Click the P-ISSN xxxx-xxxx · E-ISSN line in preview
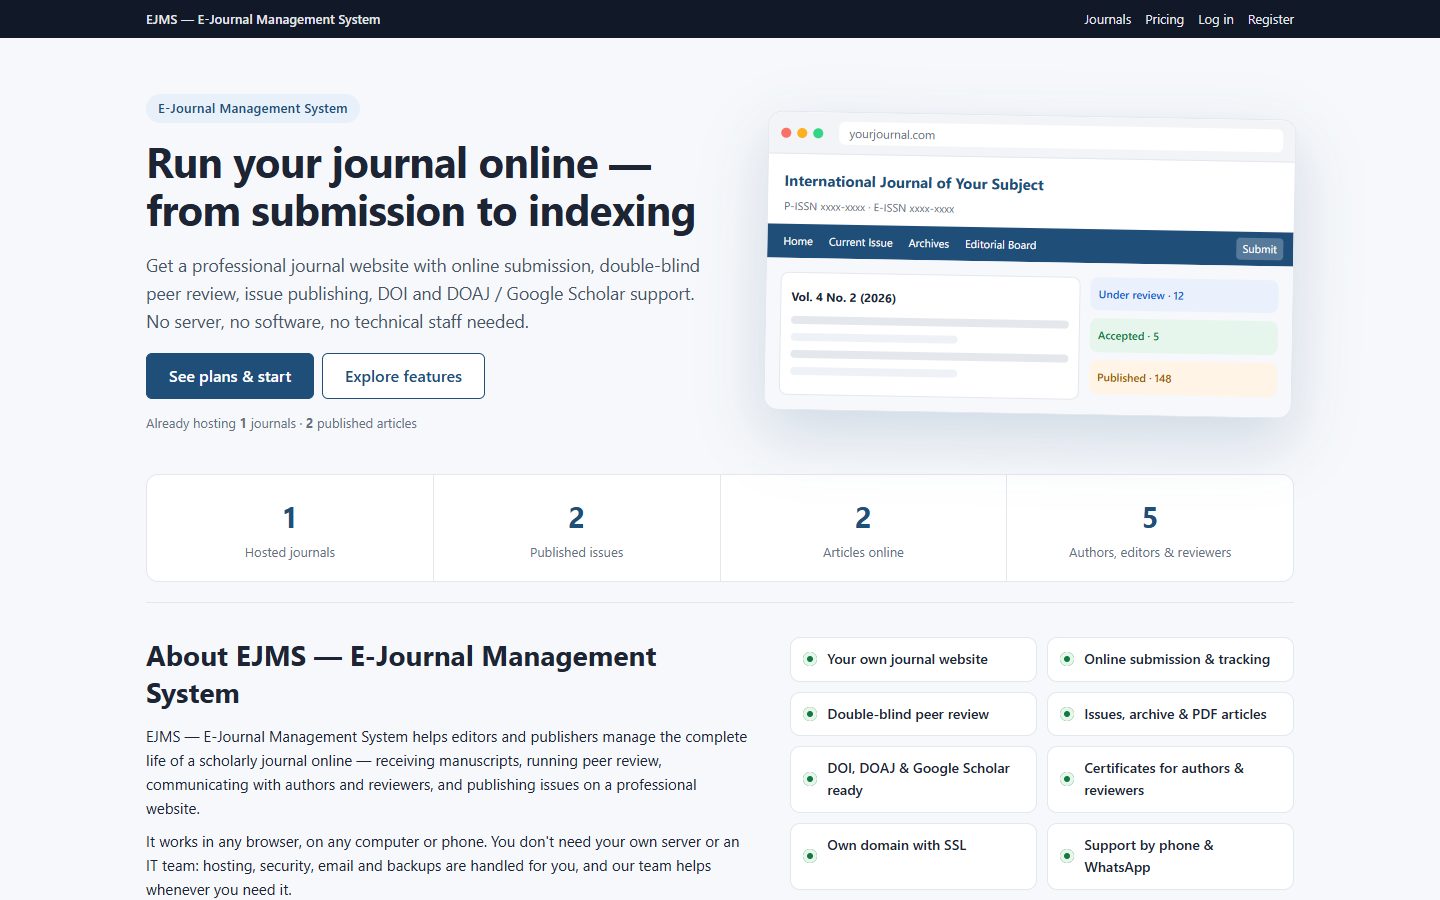The width and height of the screenshot is (1440, 900). click(x=869, y=207)
